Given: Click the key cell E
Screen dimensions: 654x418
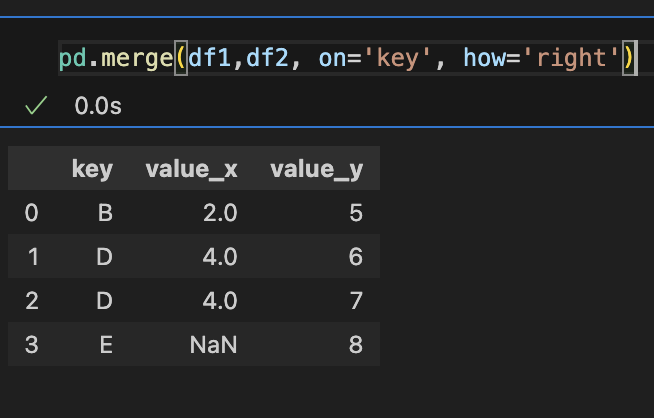Looking at the screenshot, I should click(x=106, y=345).
